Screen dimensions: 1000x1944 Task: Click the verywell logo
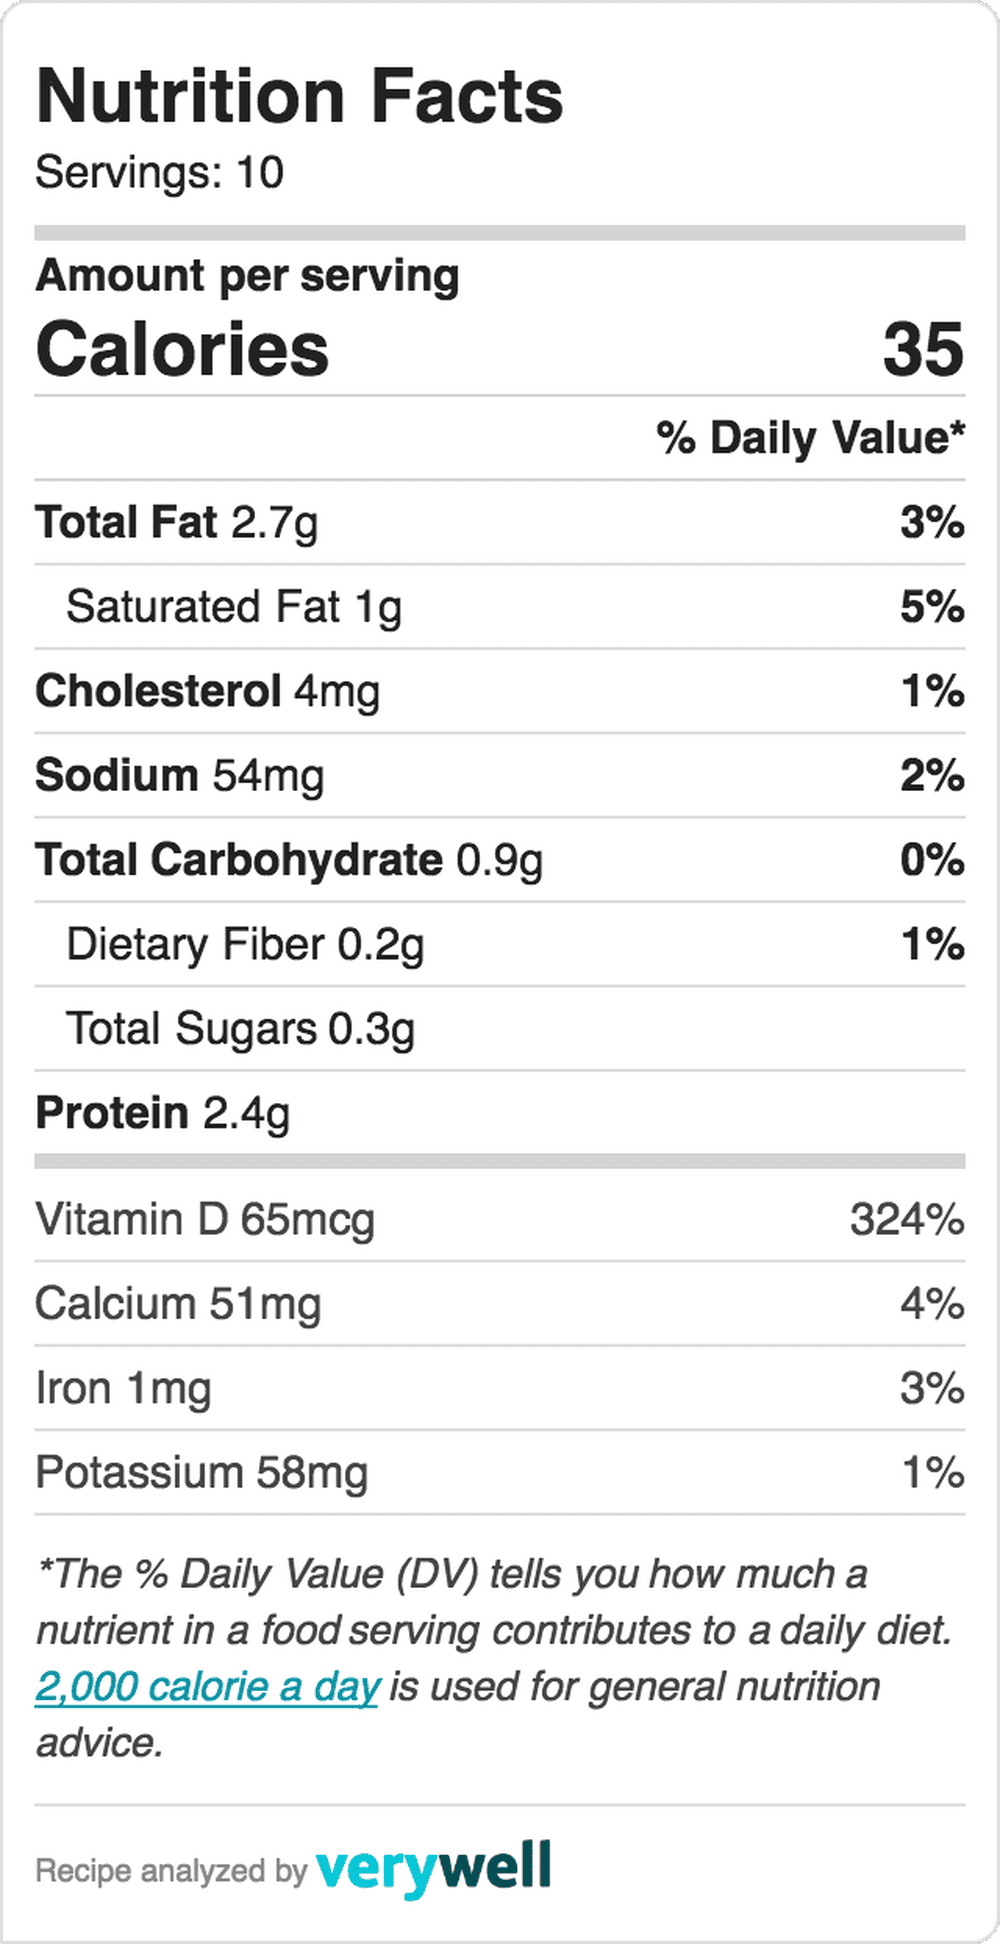pyautogui.click(x=433, y=1868)
